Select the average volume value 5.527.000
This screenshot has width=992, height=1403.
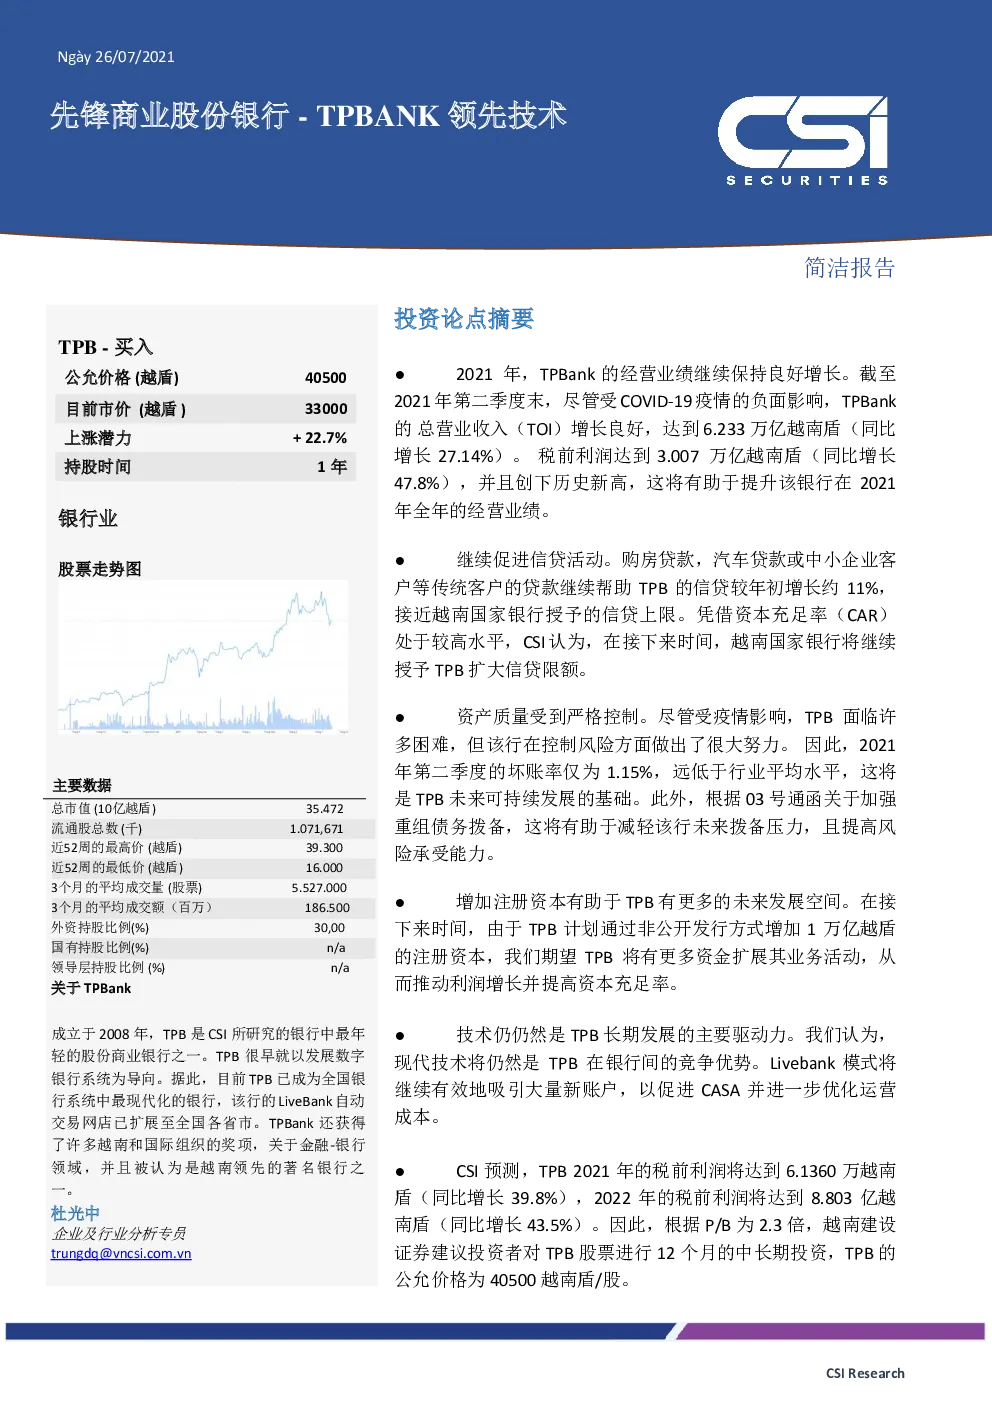point(320,888)
